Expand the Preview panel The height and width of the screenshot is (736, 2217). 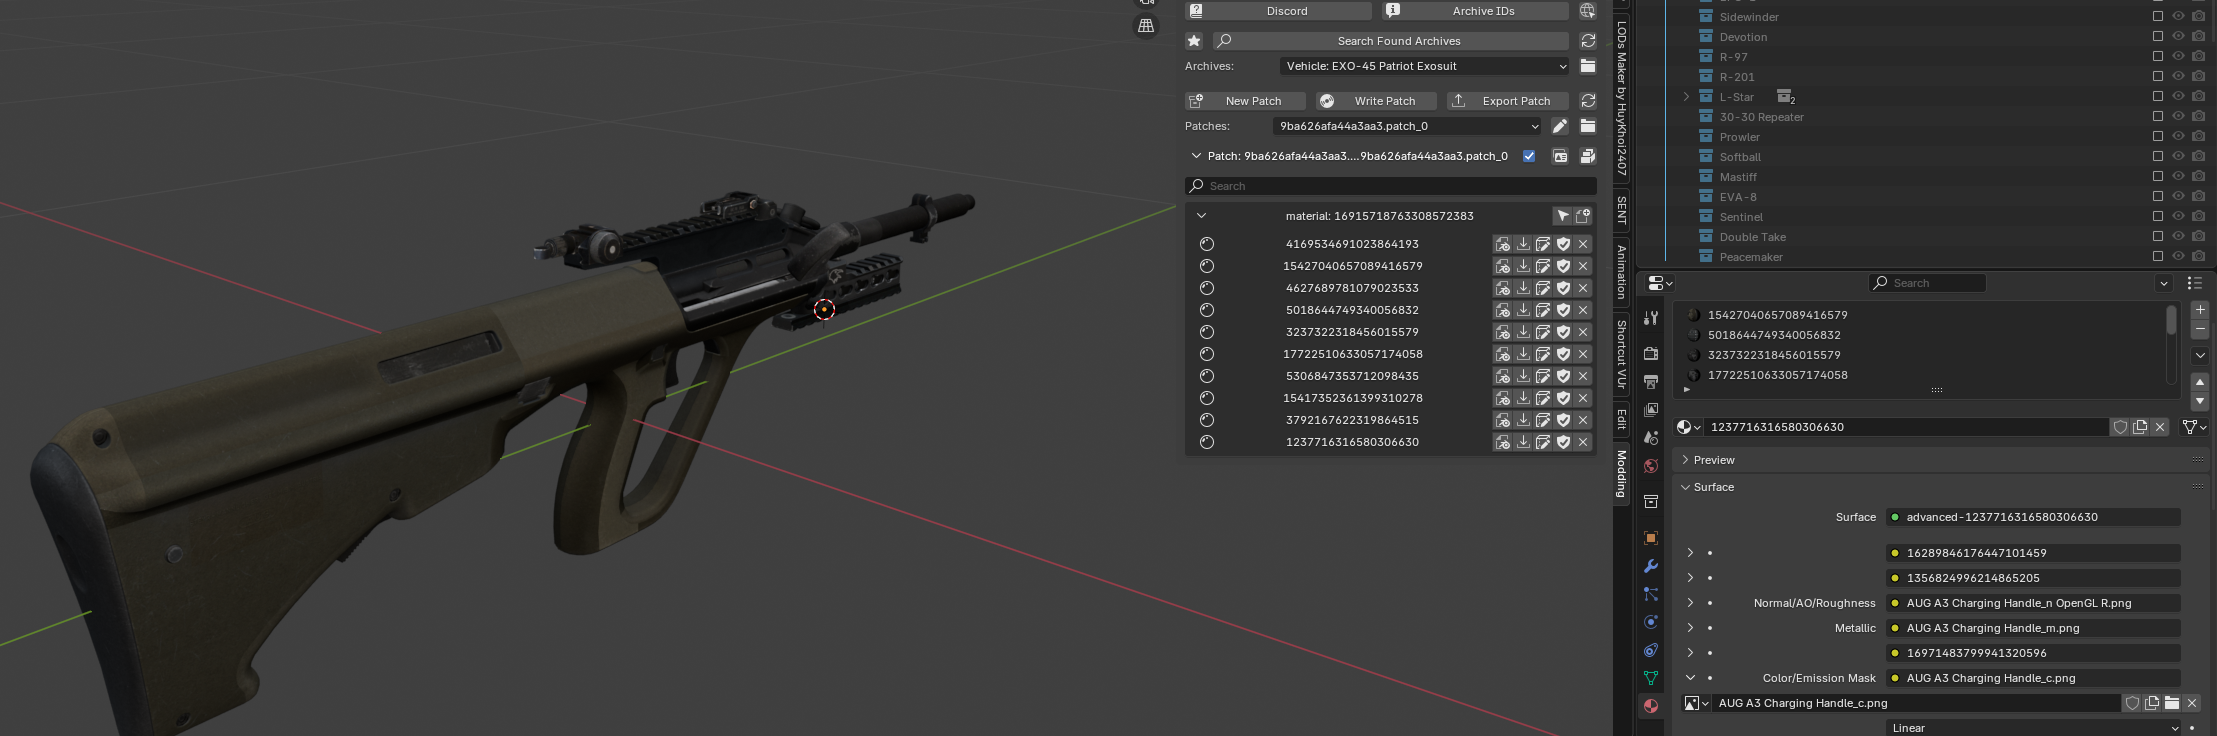point(1687,460)
